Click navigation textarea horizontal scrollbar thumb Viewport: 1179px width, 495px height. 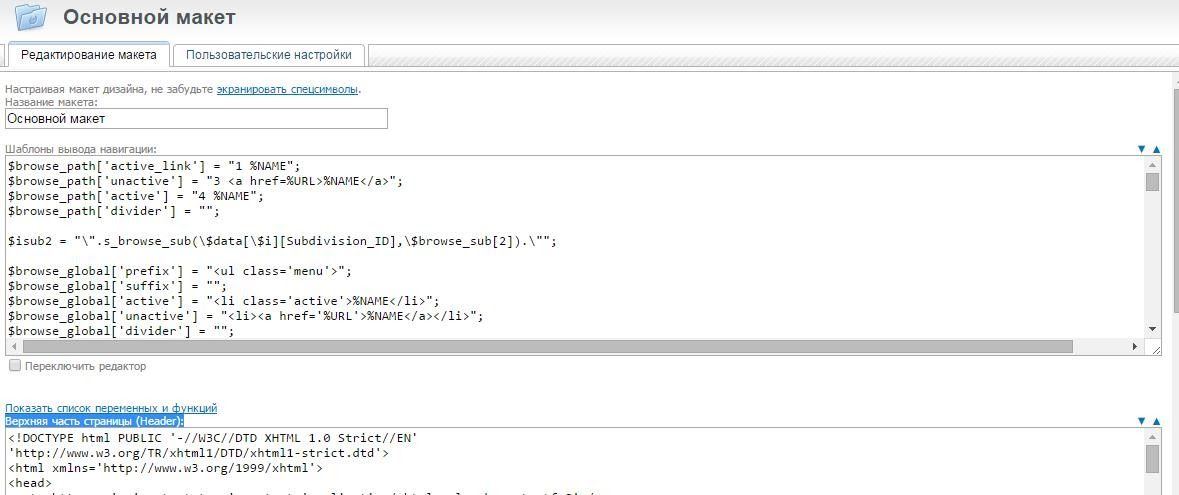pyautogui.click(x=547, y=346)
